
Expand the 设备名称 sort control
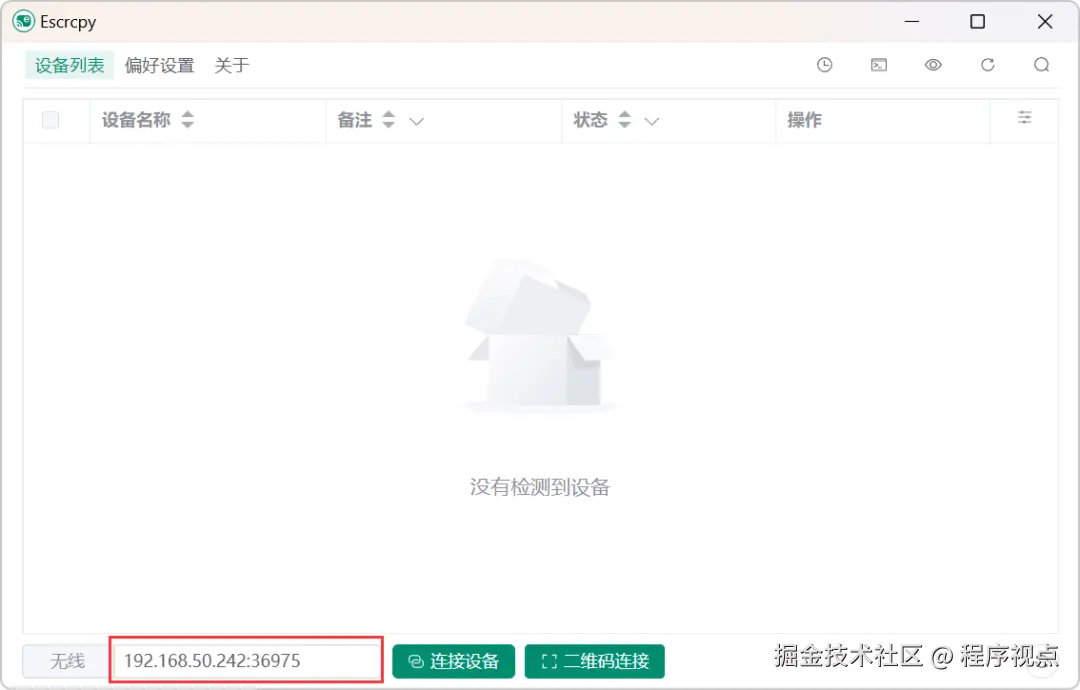(187, 118)
